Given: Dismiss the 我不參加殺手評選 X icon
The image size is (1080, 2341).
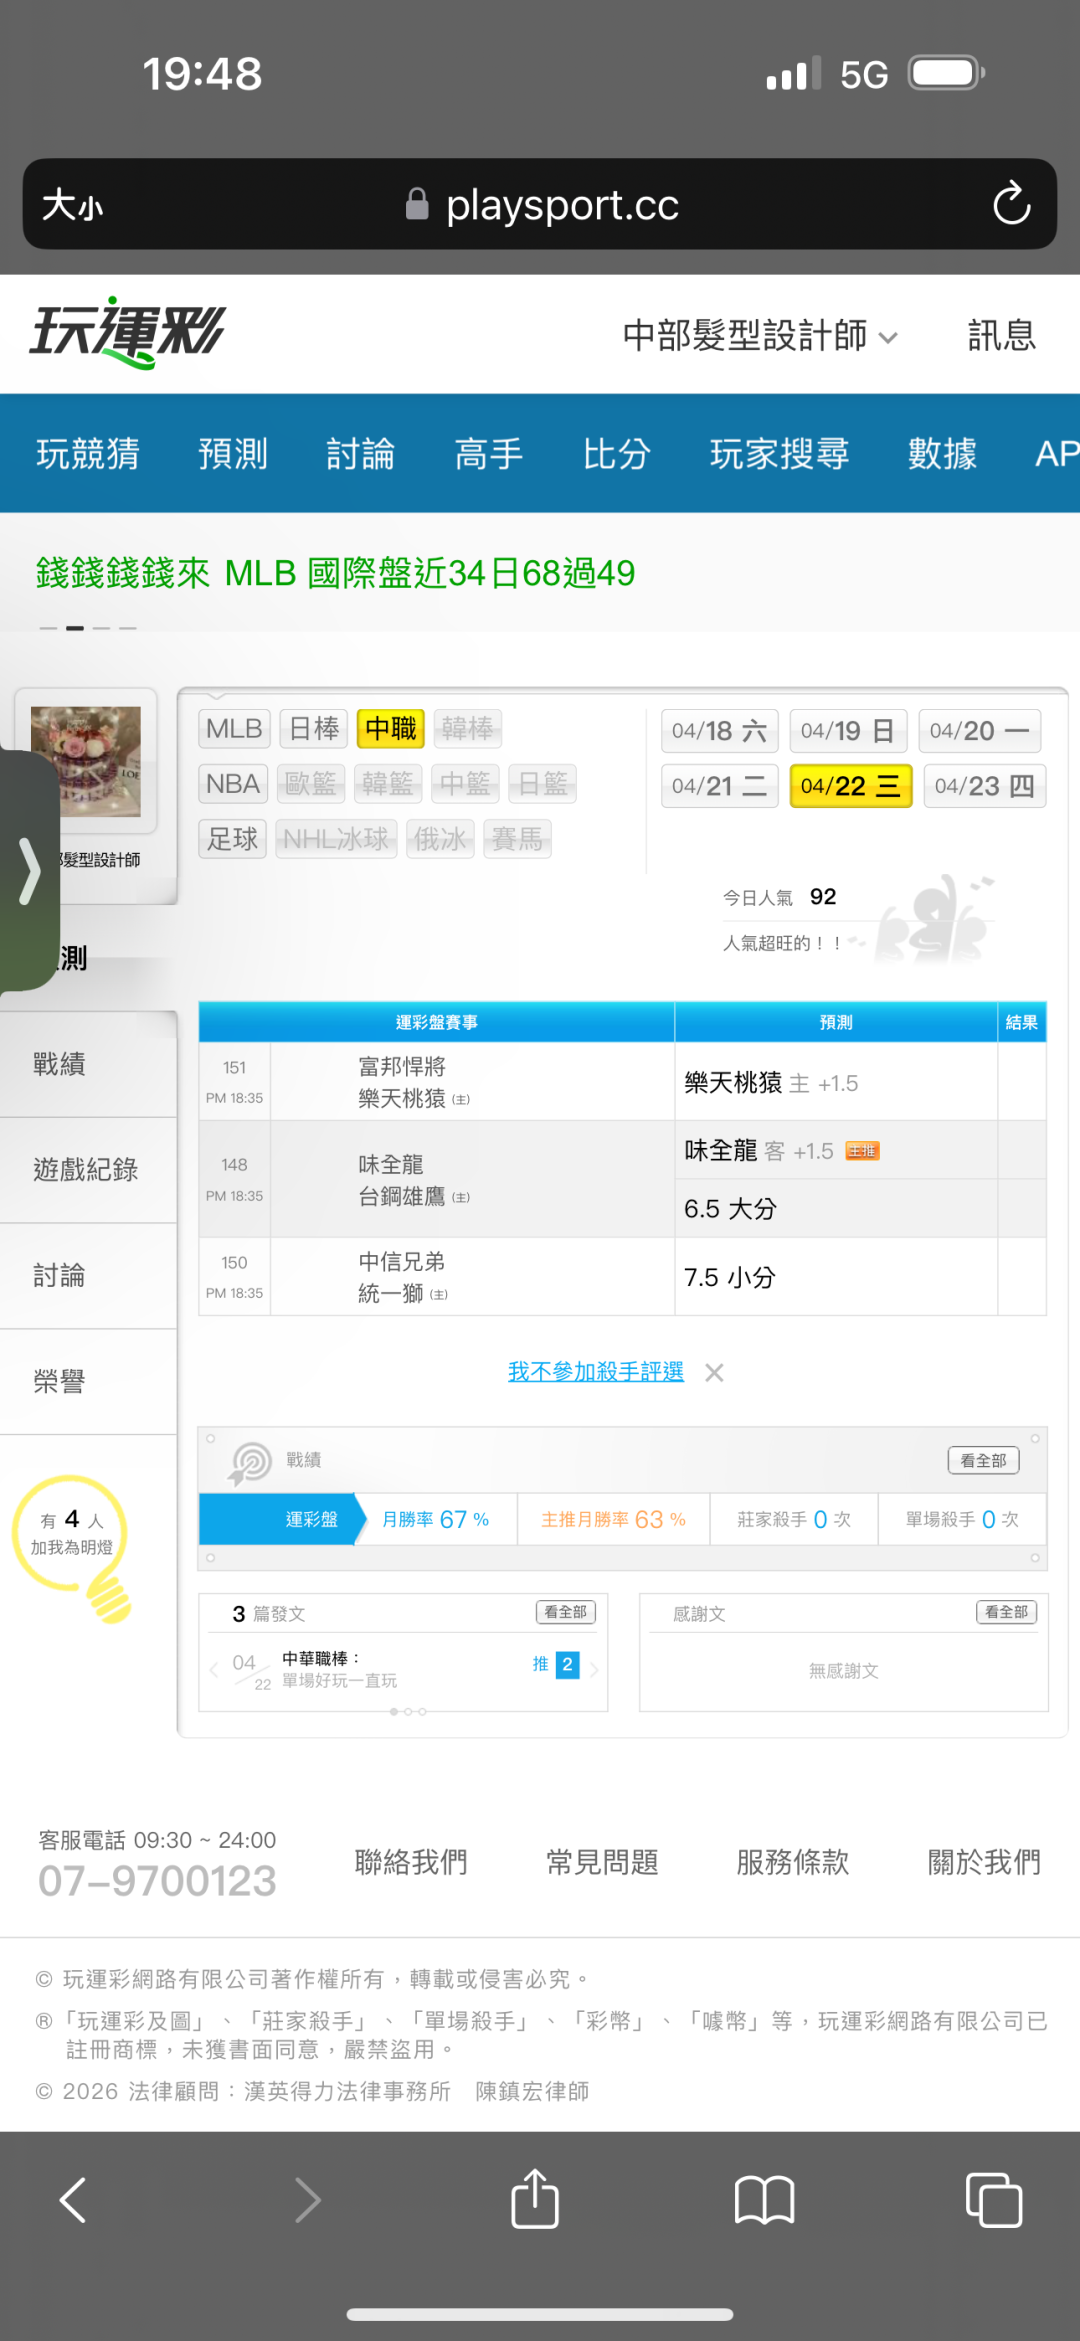Looking at the screenshot, I should click(714, 1373).
